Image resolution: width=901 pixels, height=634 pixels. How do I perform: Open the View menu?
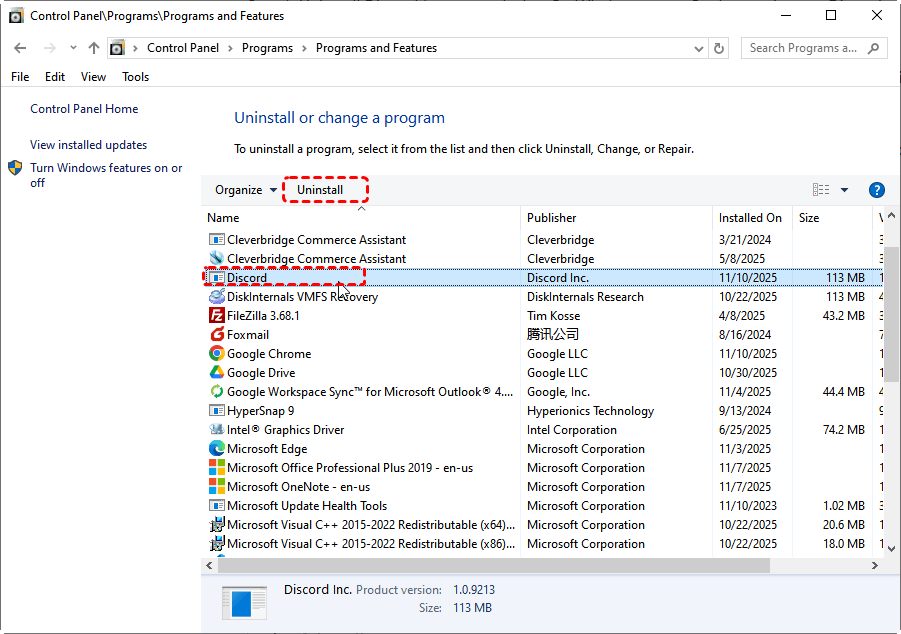pyautogui.click(x=93, y=77)
